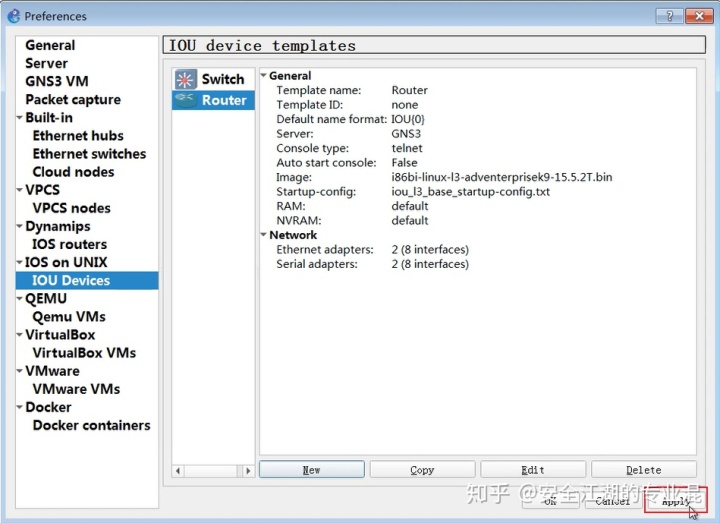Select Cloud nodes in the tree
The width and height of the screenshot is (720, 523).
(73, 172)
